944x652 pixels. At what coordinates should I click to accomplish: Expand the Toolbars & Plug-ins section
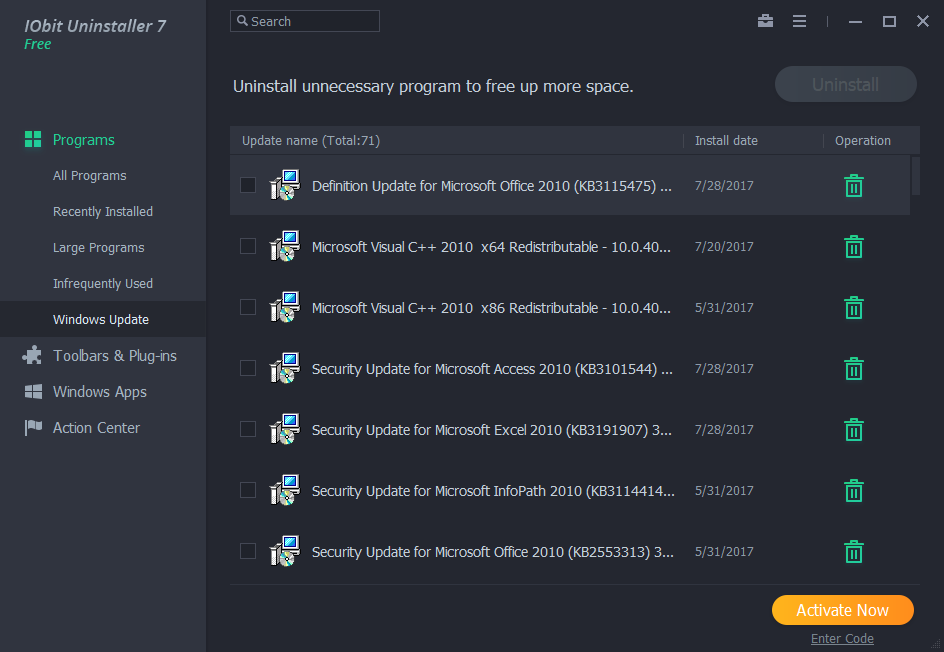(x=114, y=356)
